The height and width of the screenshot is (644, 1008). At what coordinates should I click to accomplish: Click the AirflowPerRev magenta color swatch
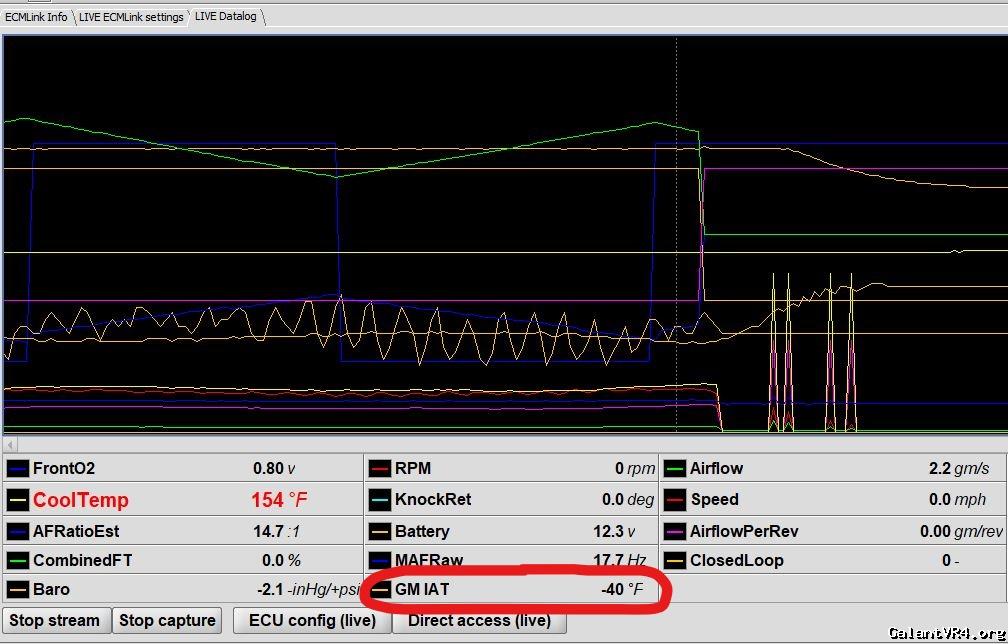point(675,531)
